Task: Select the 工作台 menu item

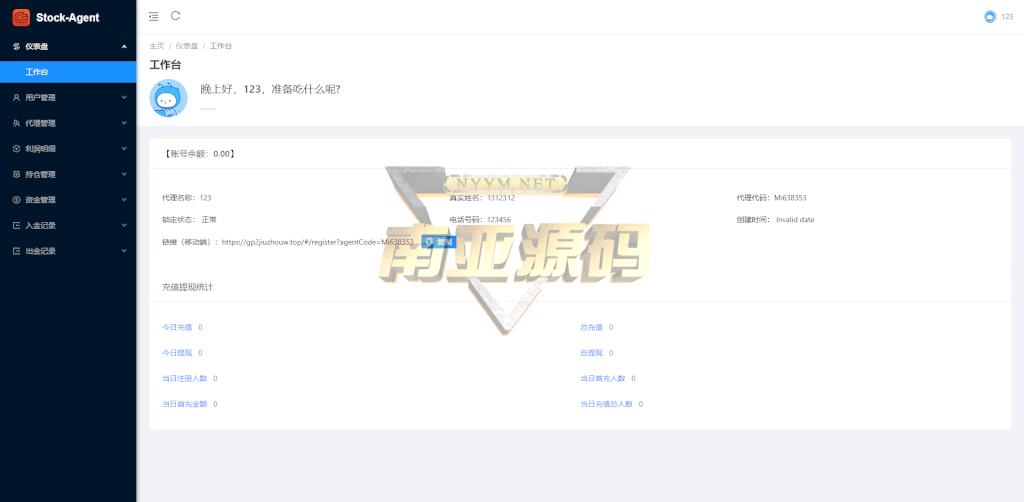Action: (37, 72)
